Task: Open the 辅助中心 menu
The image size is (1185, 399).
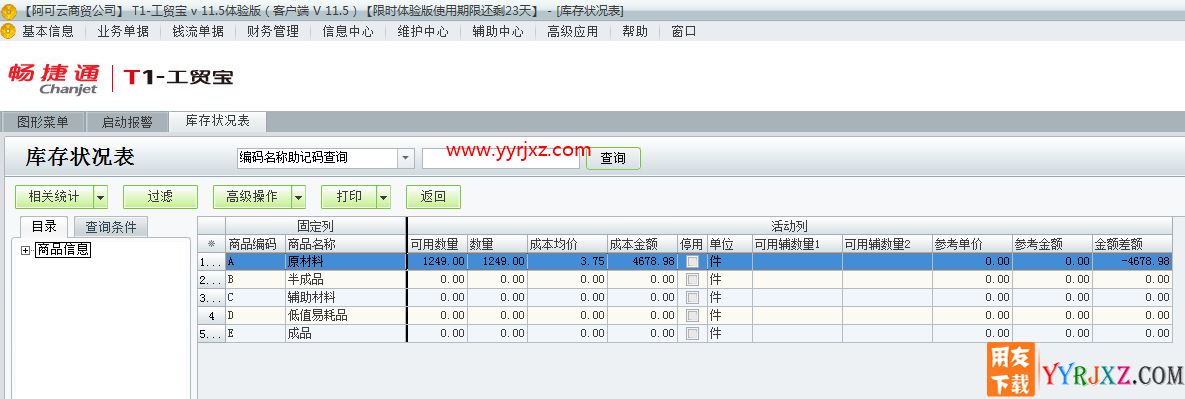Action: (498, 31)
